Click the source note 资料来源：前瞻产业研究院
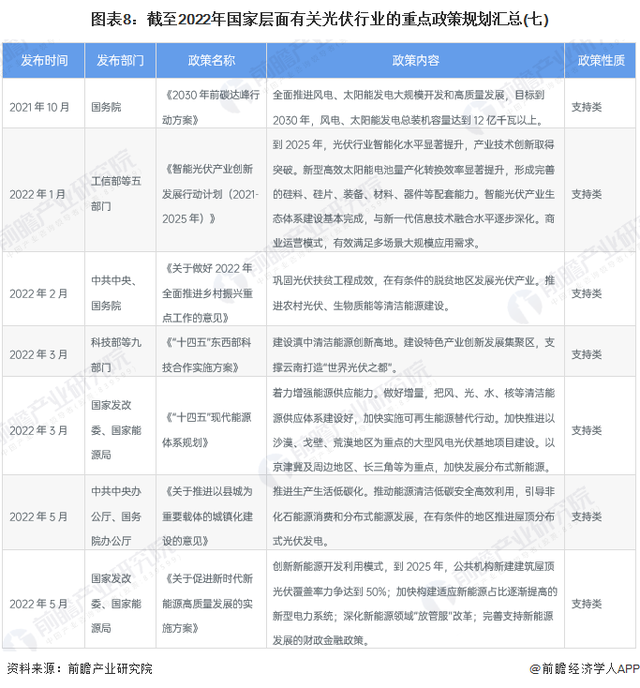Screen dimensions: 640x688 click(x=79, y=669)
